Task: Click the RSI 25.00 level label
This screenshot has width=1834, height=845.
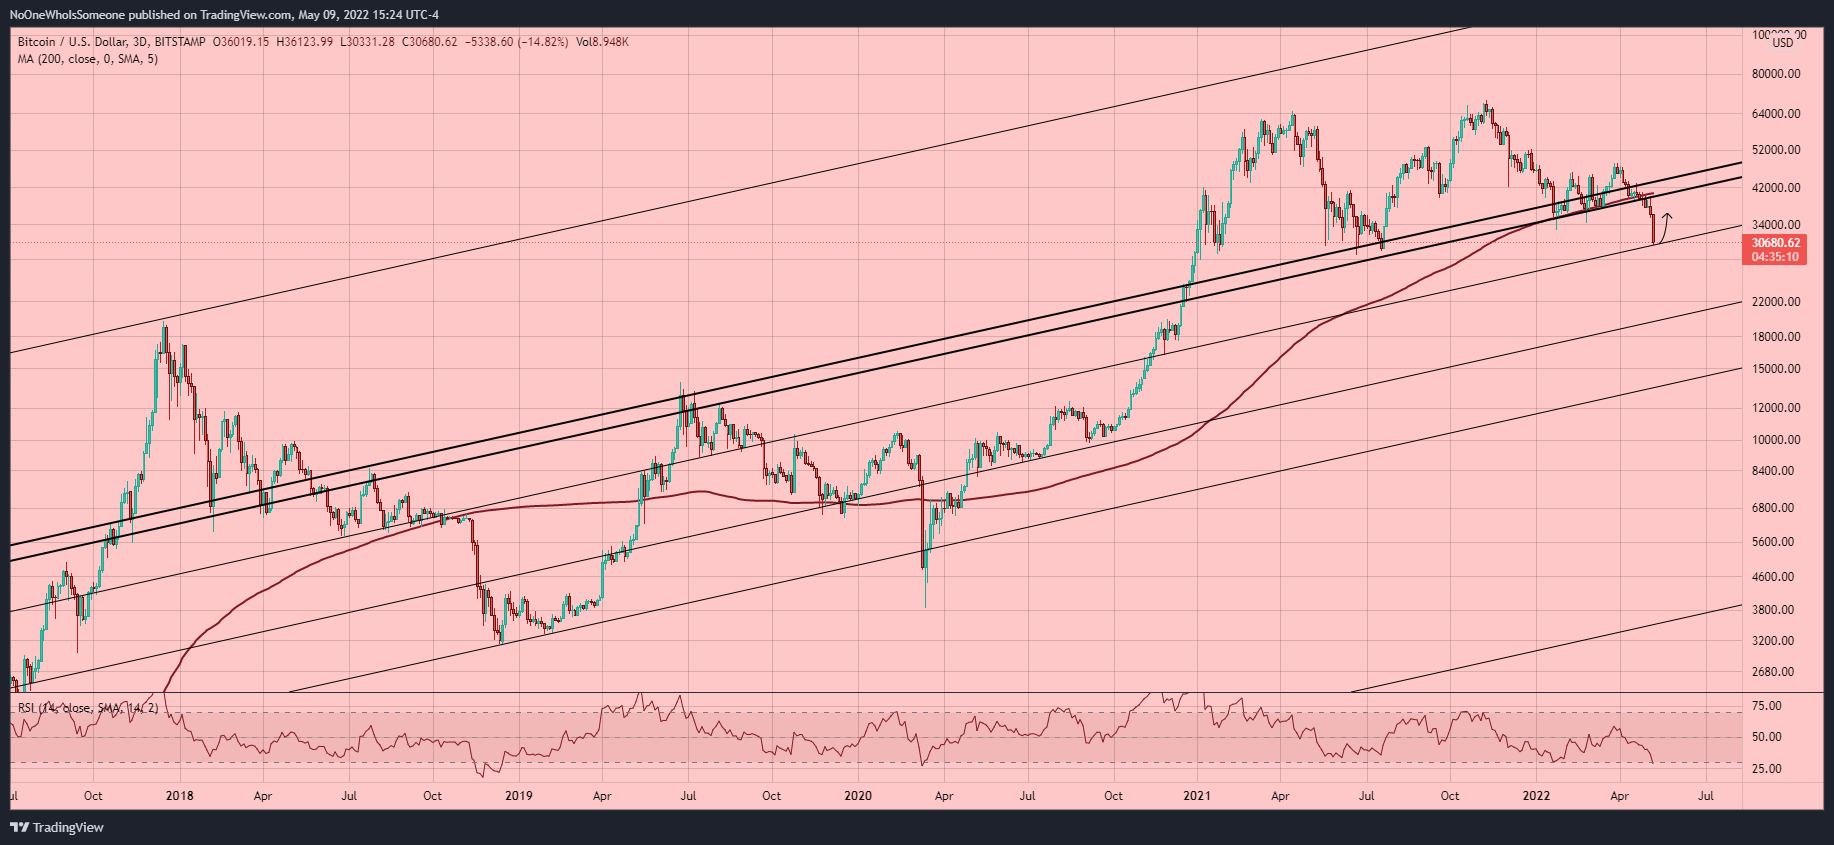Action: tap(1767, 769)
